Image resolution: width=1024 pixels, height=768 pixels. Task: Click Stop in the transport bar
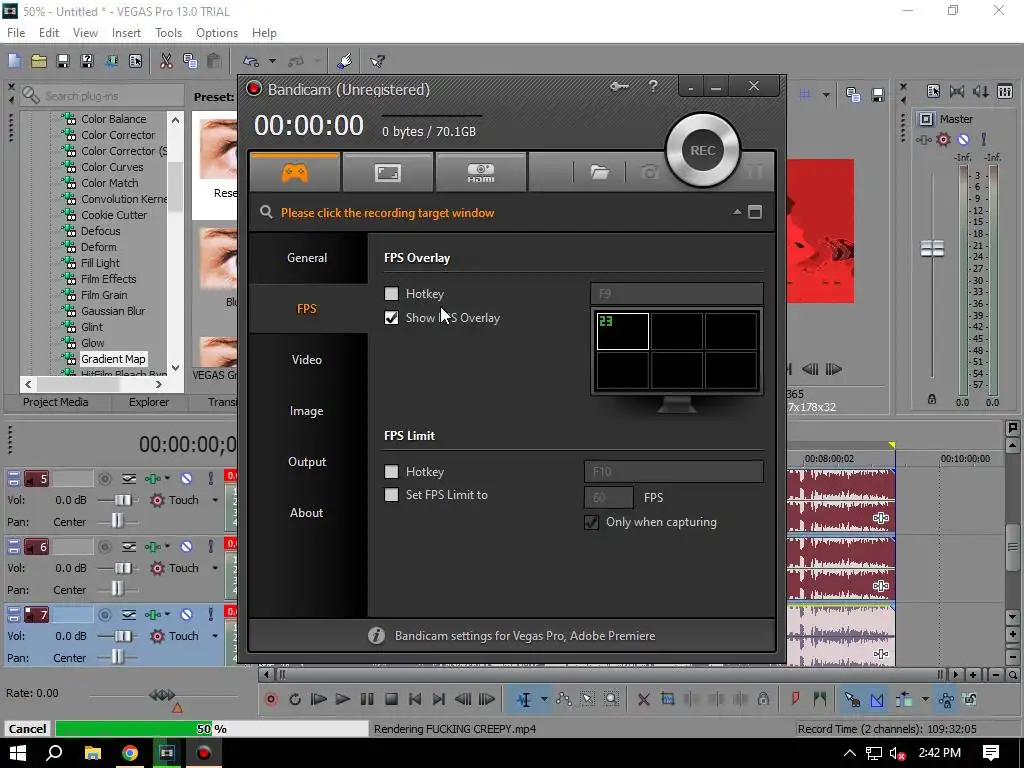point(391,699)
